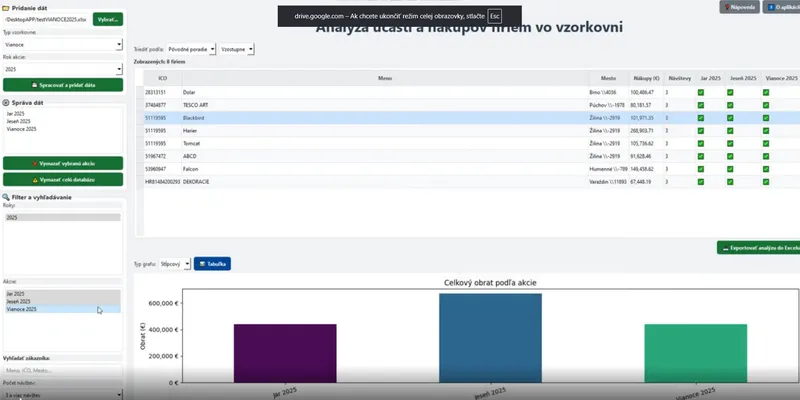The image size is (800, 400).
Task: Click the Púchov city cell
Action: [x=608, y=105]
